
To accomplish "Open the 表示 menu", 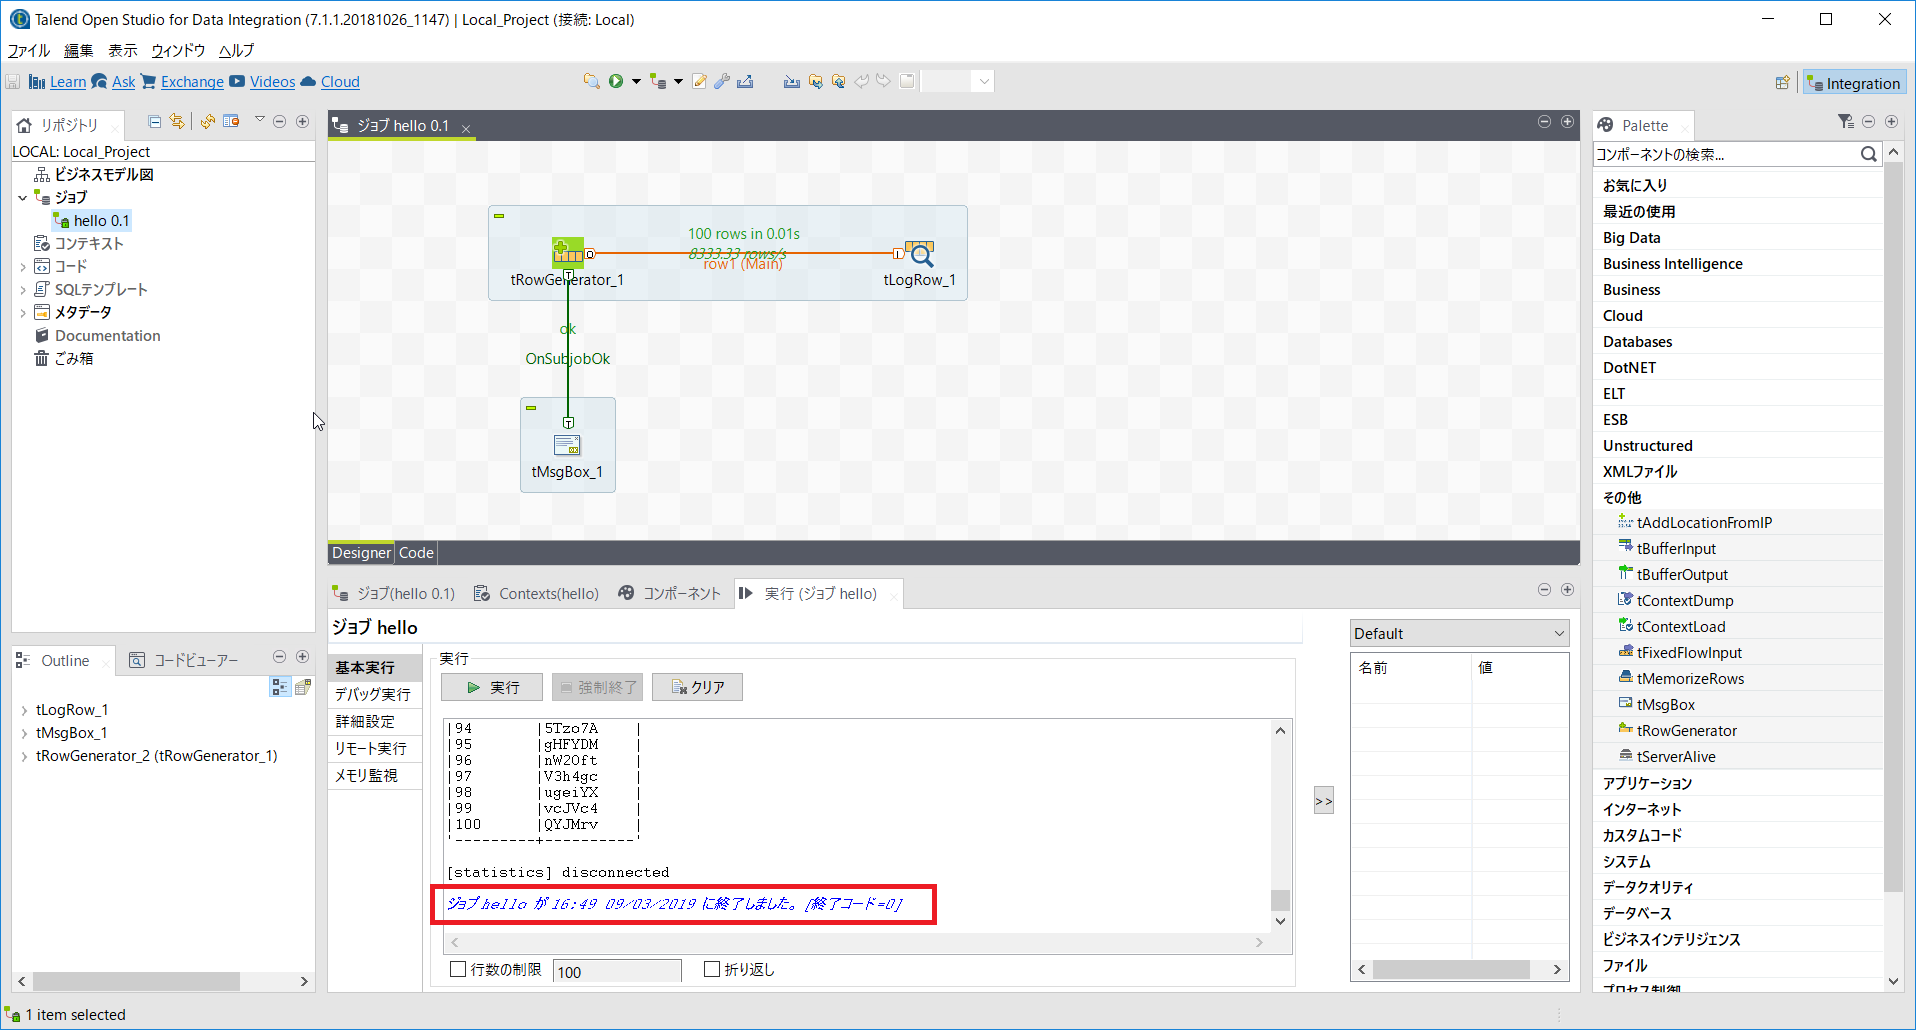I will click(122, 50).
